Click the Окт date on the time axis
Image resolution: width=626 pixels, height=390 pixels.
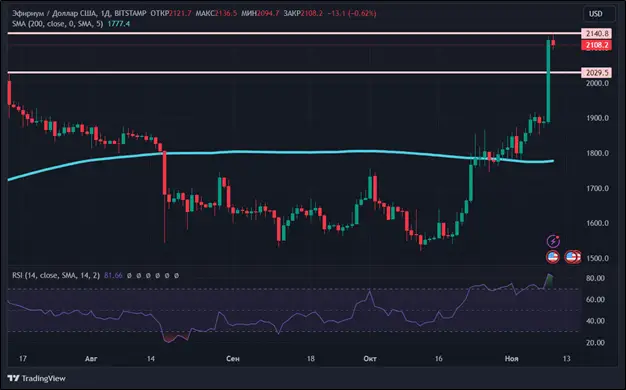370,359
